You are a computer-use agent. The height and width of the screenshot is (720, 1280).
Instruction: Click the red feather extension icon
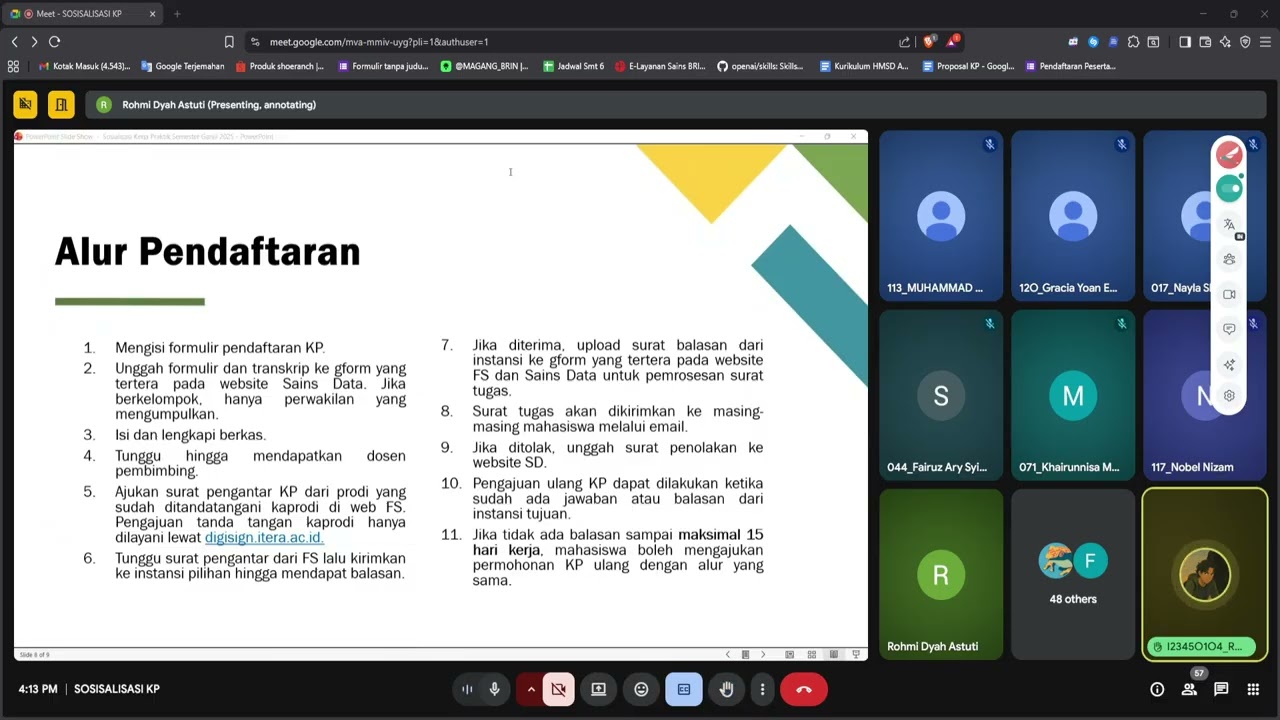(x=1229, y=155)
